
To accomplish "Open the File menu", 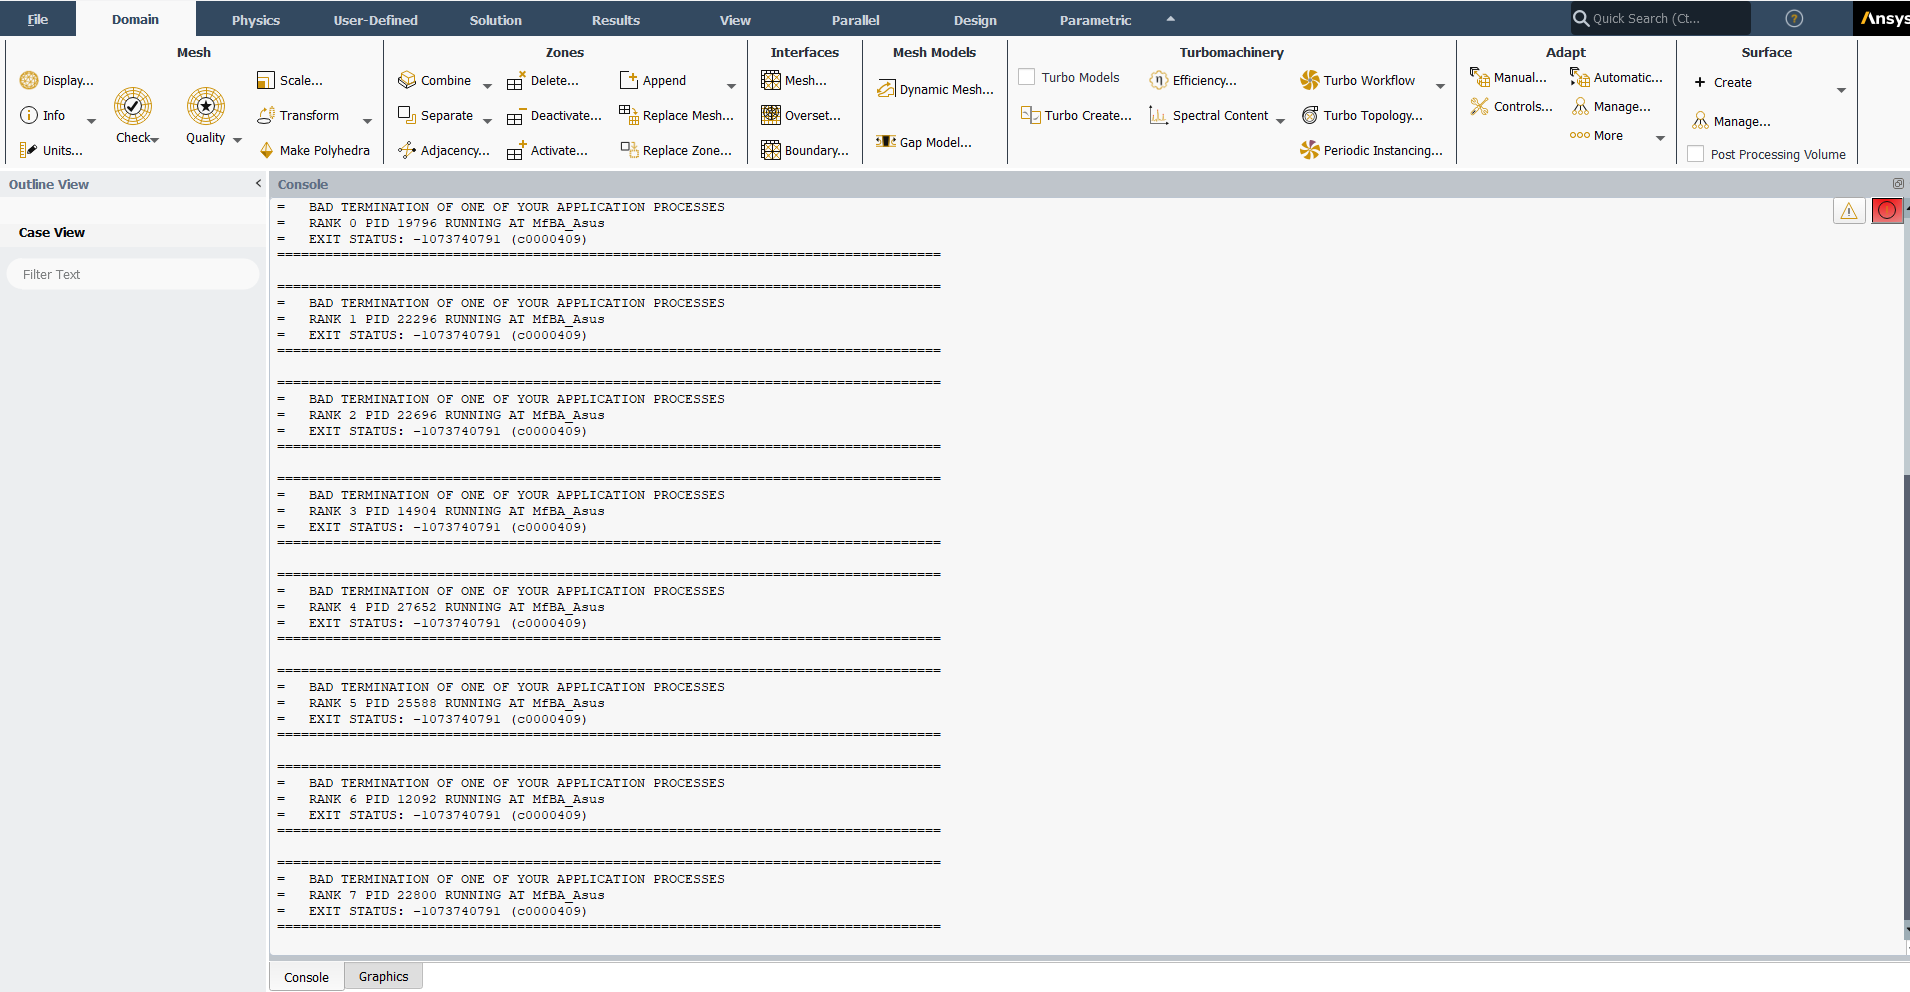I will pos(38,19).
